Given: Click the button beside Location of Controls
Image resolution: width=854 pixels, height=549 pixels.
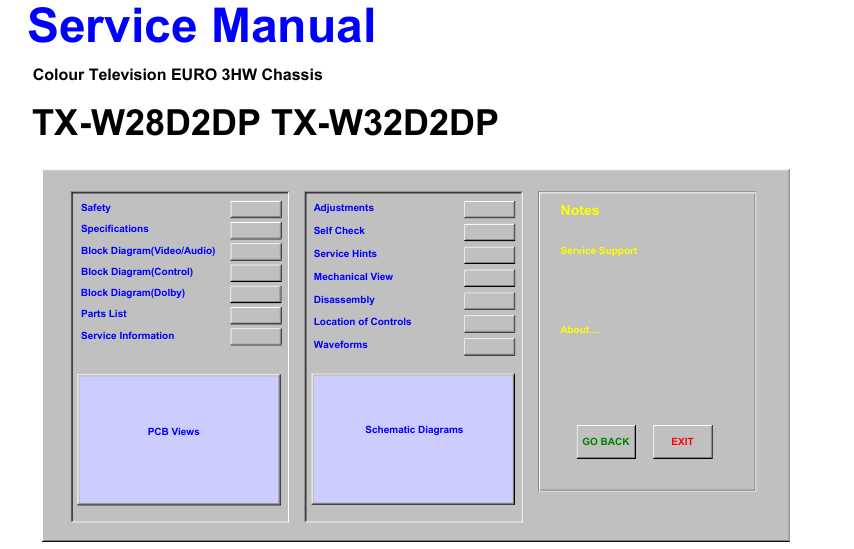Looking at the screenshot, I should (489, 324).
